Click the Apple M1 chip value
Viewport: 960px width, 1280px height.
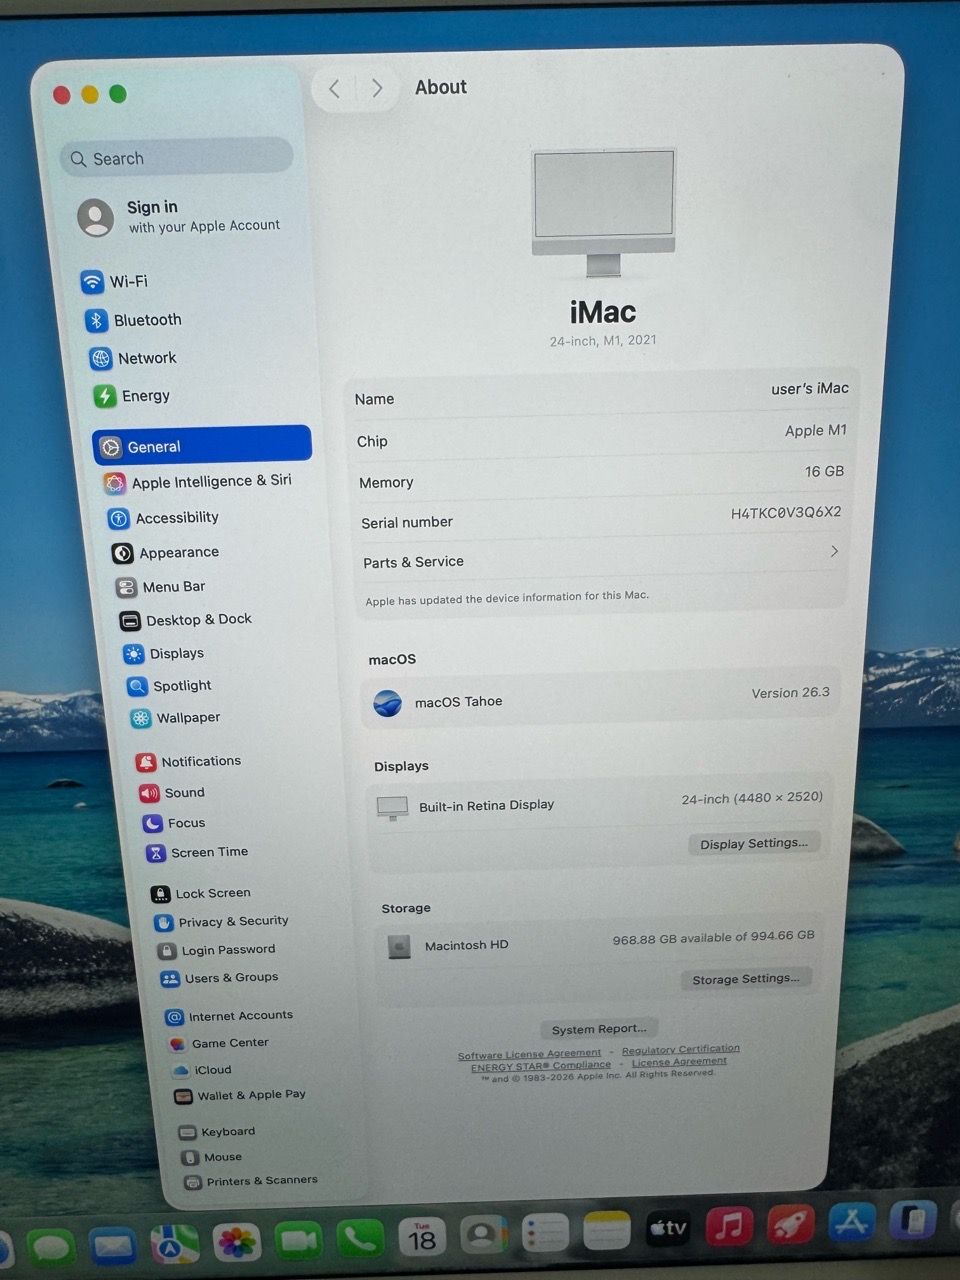[816, 430]
